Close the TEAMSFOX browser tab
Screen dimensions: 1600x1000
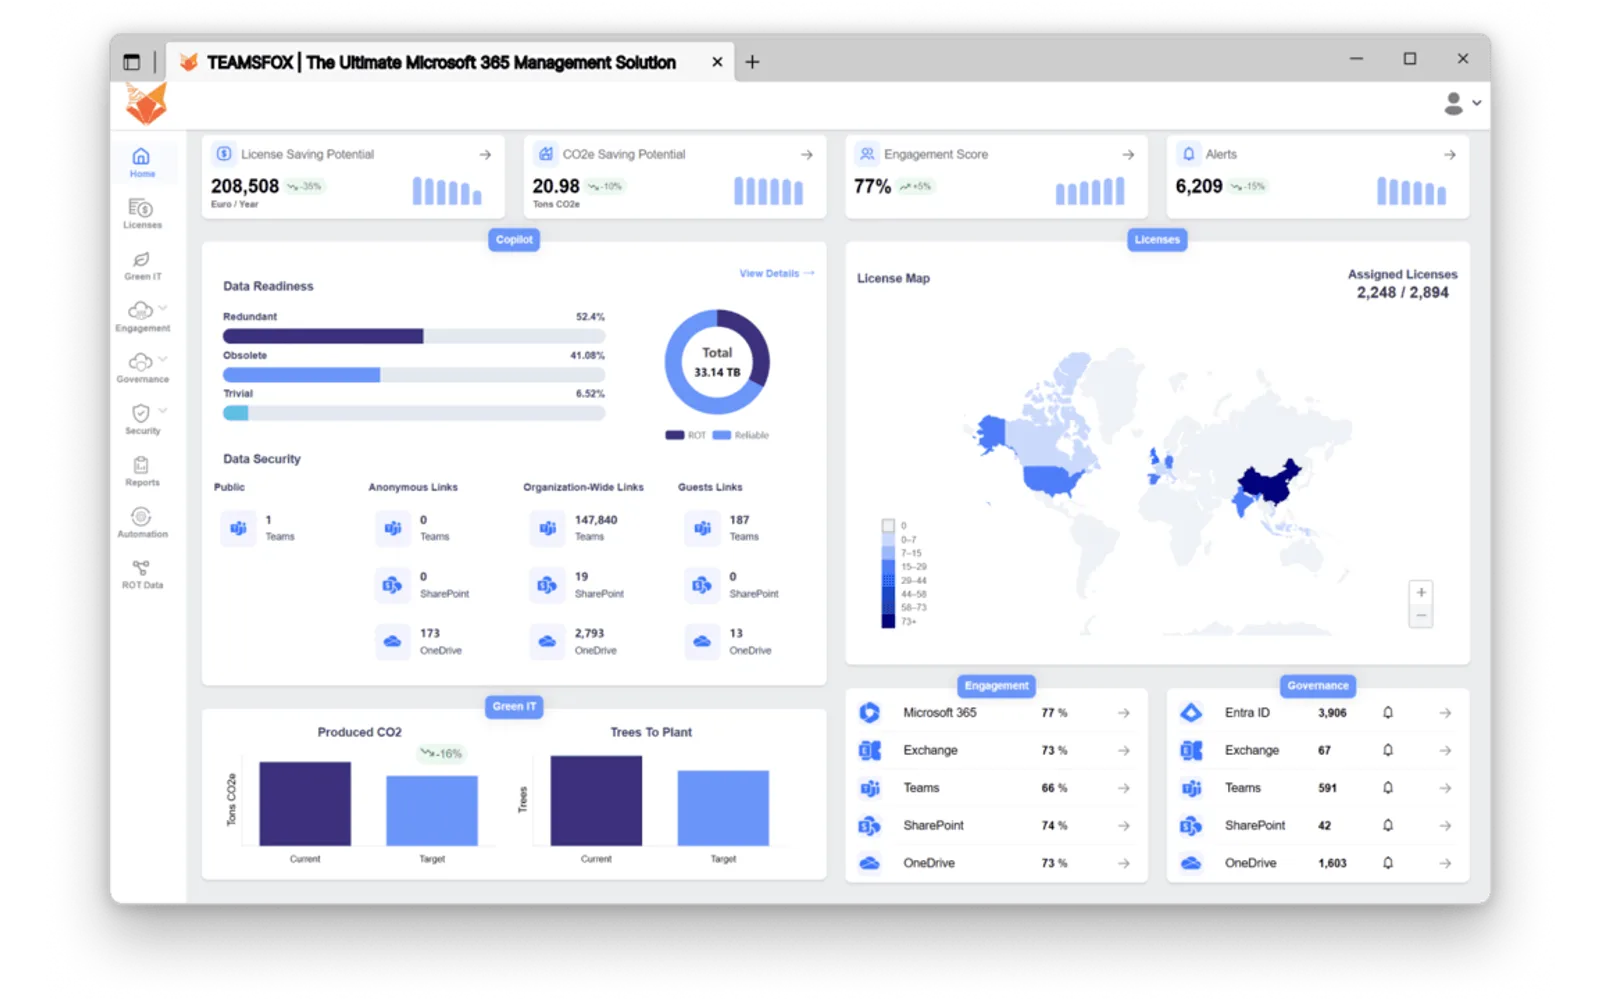(717, 62)
